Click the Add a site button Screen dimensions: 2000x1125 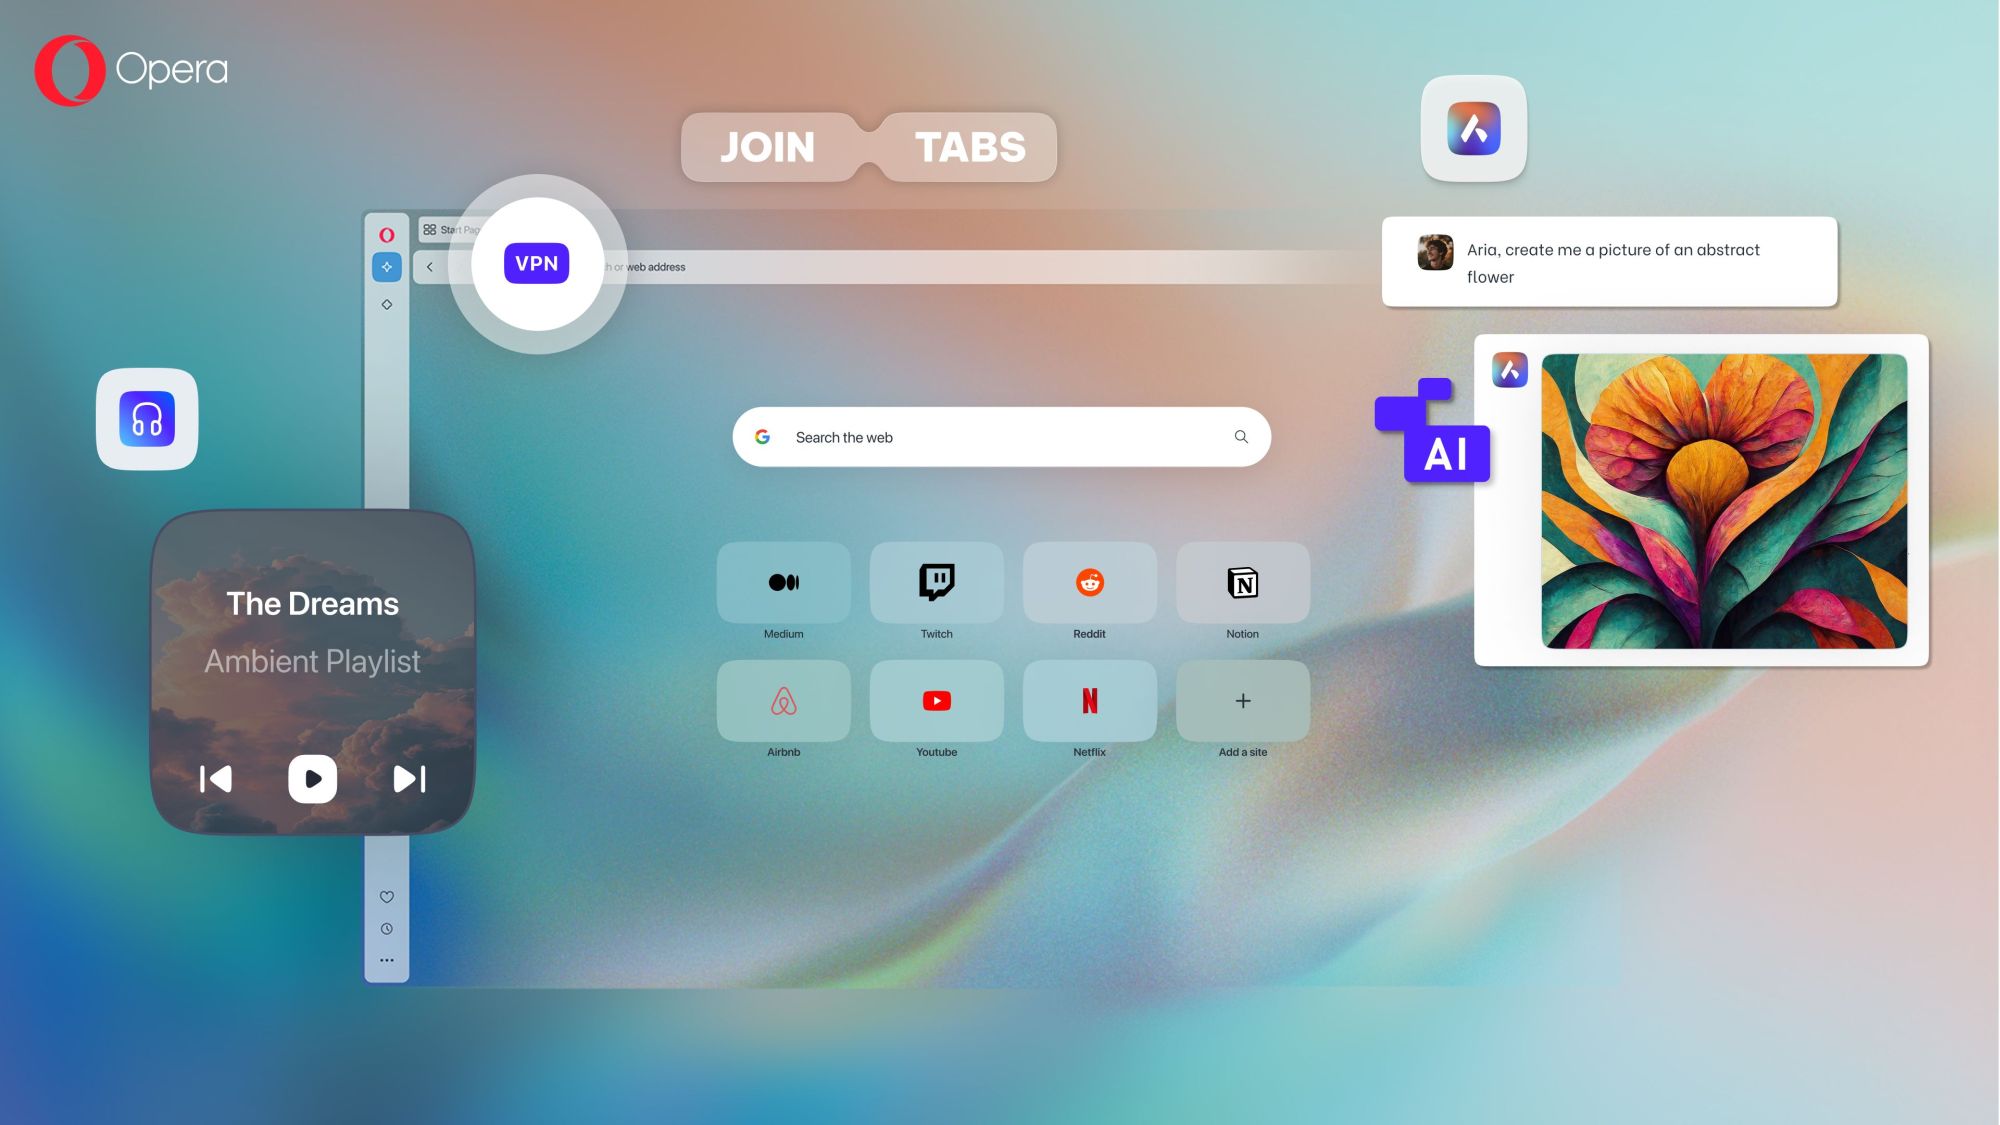tap(1242, 701)
